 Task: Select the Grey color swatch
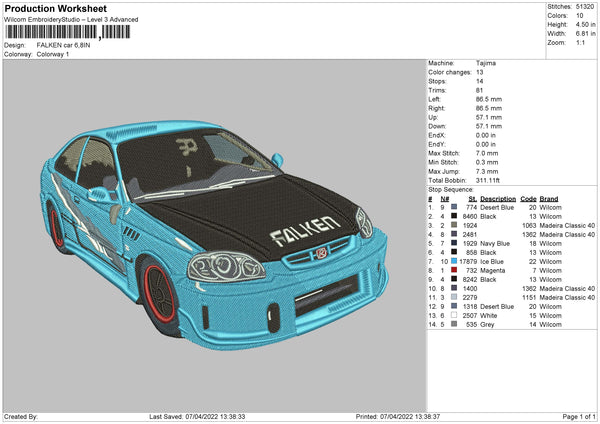click(455, 324)
